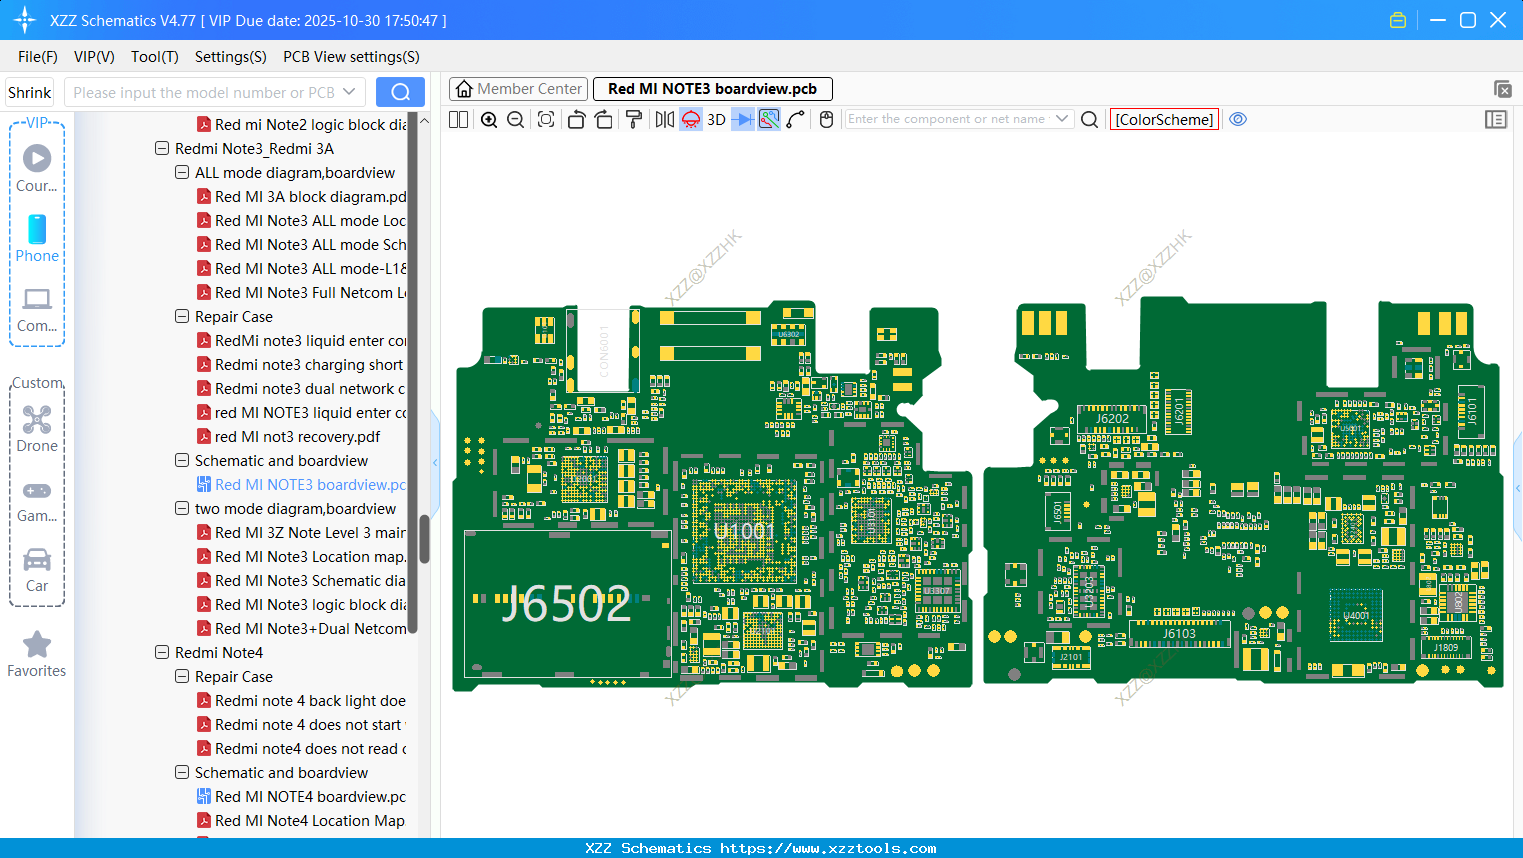
Task: Open PCB View settings(S) menu
Action: 351,57
